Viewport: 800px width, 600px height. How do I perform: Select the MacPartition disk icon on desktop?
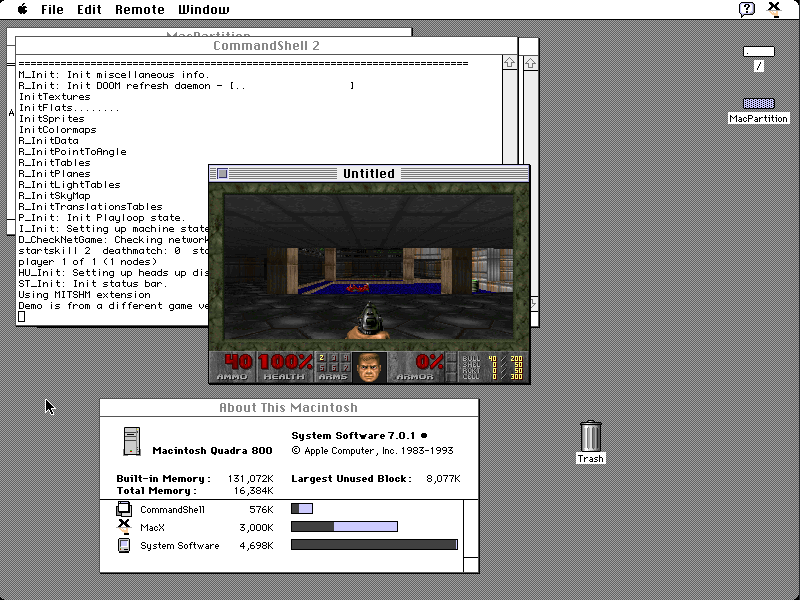[x=759, y=104]
